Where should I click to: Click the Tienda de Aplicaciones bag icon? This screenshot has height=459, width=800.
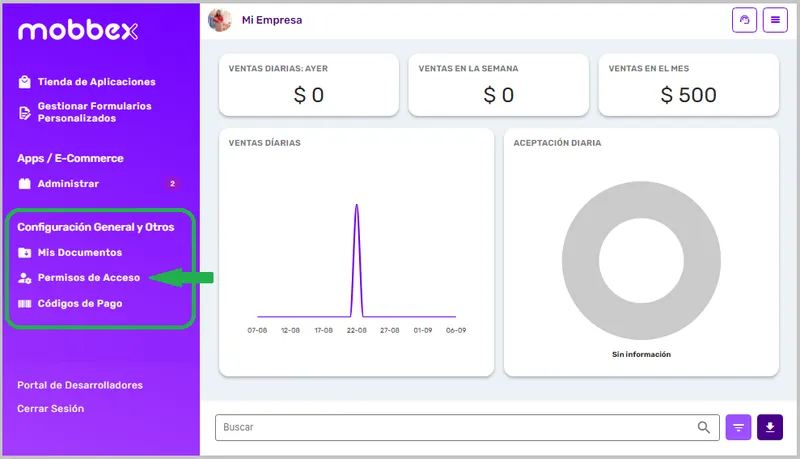pyautogui.click(x=25, y=82)
